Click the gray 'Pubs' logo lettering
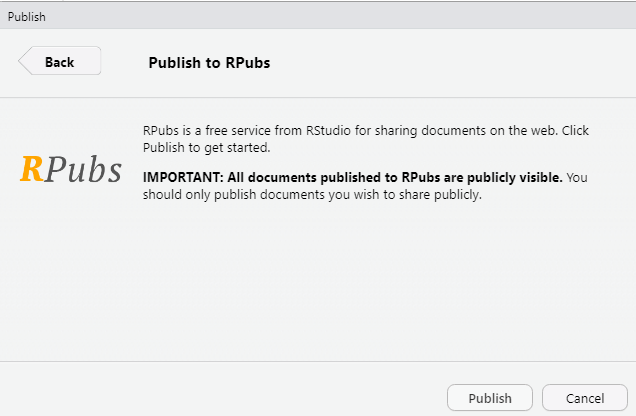 [x=84, y=170]
